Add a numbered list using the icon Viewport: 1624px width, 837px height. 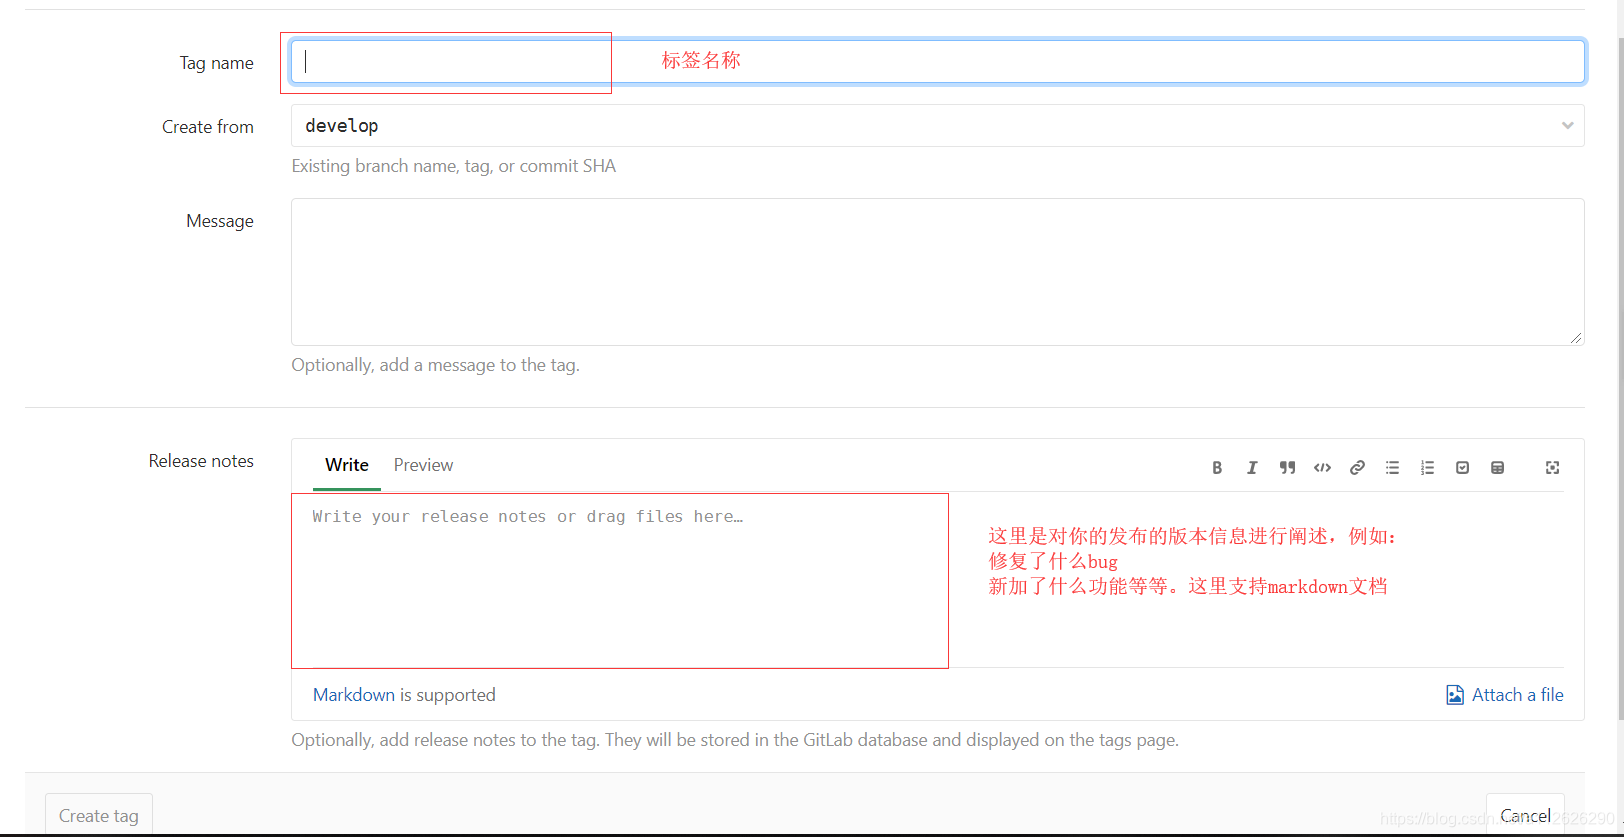[1427, 467]
